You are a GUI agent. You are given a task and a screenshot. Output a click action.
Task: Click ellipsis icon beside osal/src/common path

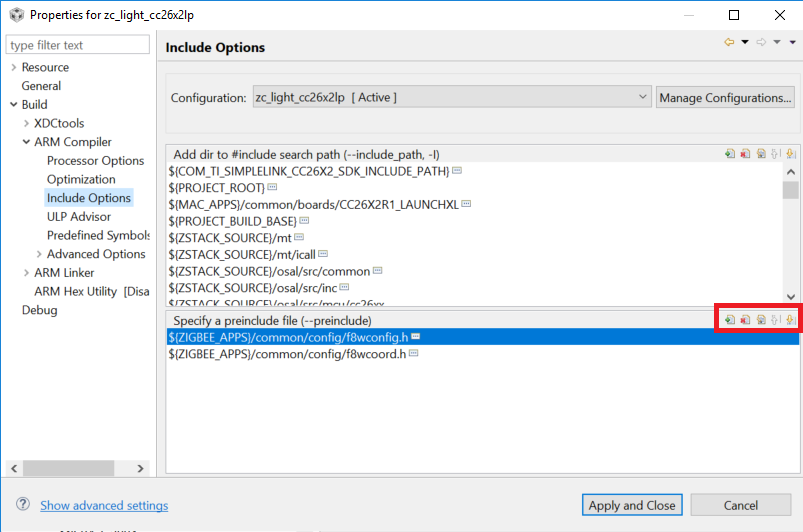[377, 270]
